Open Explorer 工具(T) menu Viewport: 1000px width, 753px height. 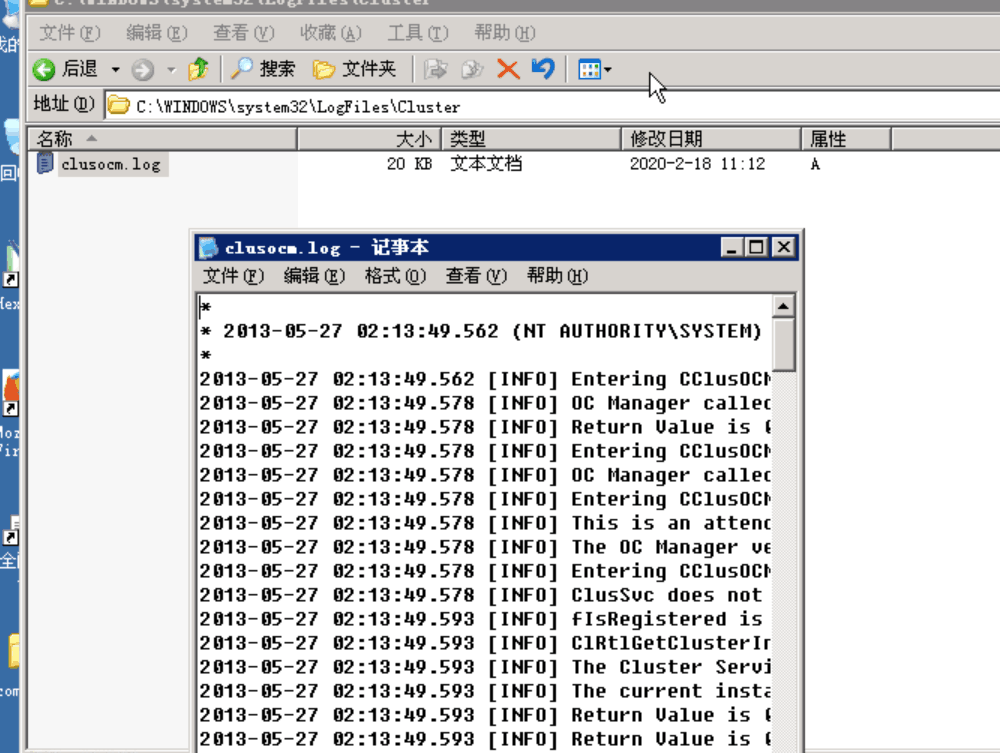[x=418, y=33]
